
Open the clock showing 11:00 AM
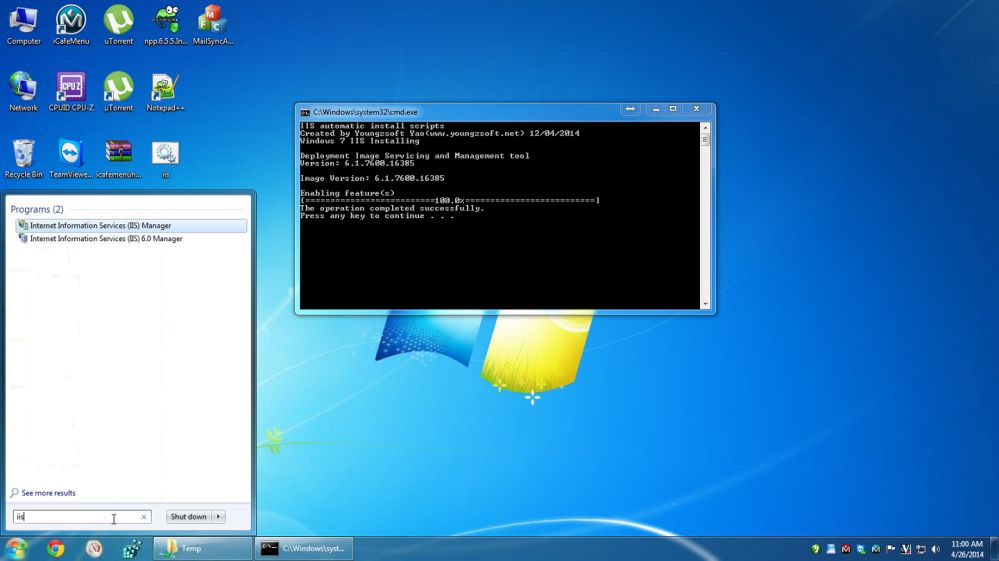(967, 549)
